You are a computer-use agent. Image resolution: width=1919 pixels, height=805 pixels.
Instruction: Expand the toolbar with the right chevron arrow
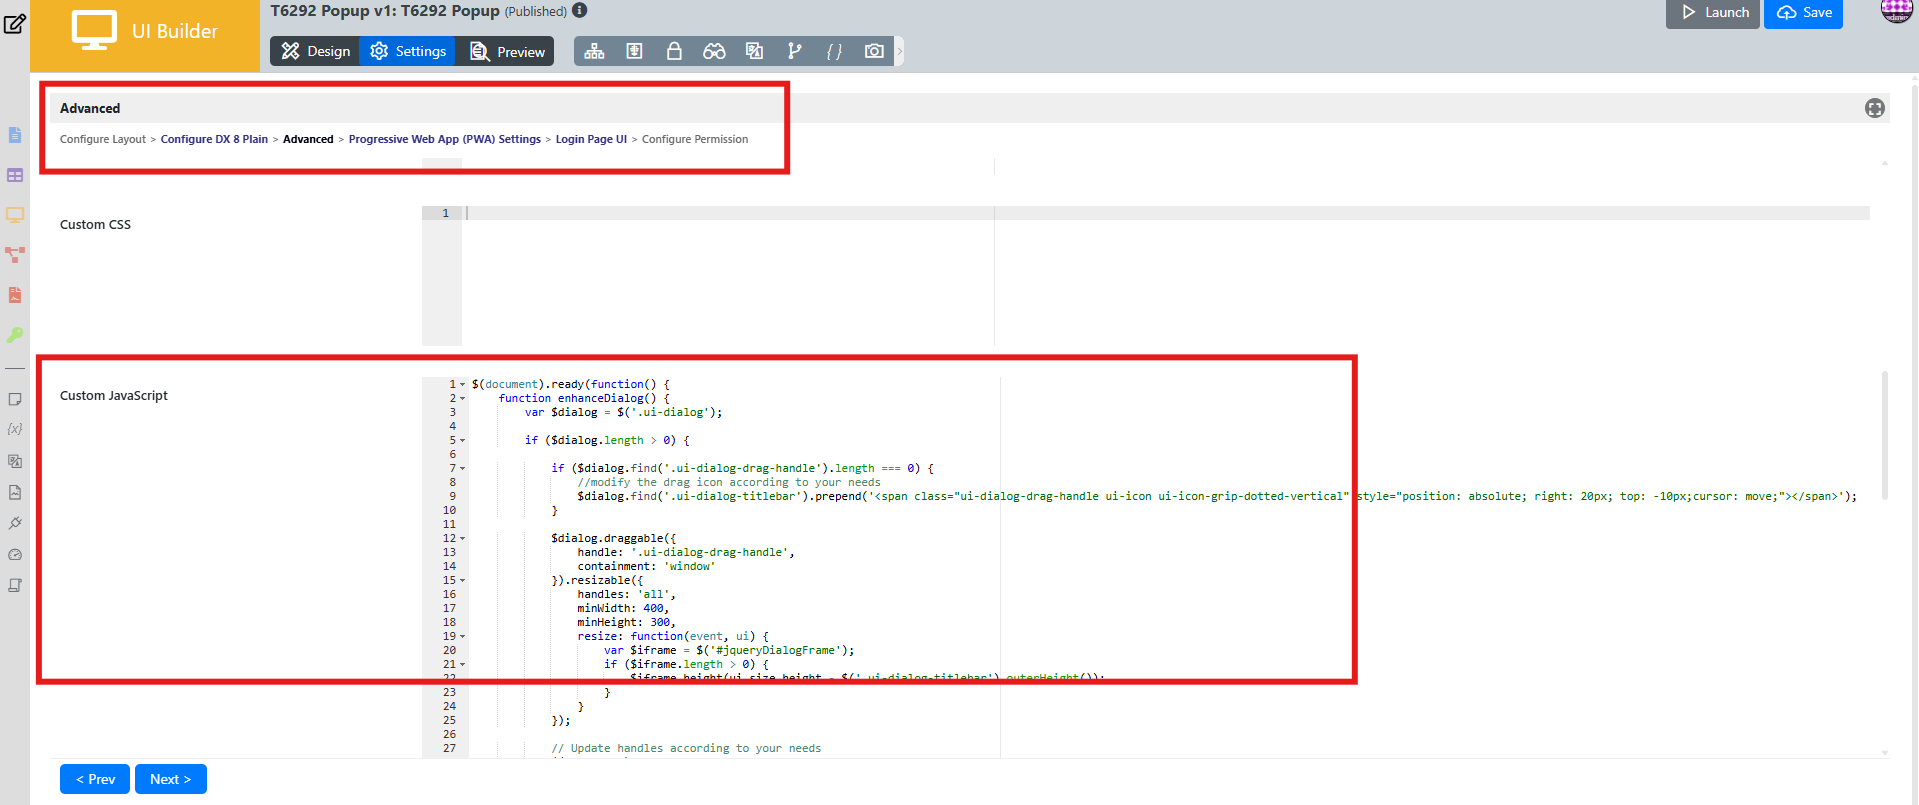tap(899, 51)
